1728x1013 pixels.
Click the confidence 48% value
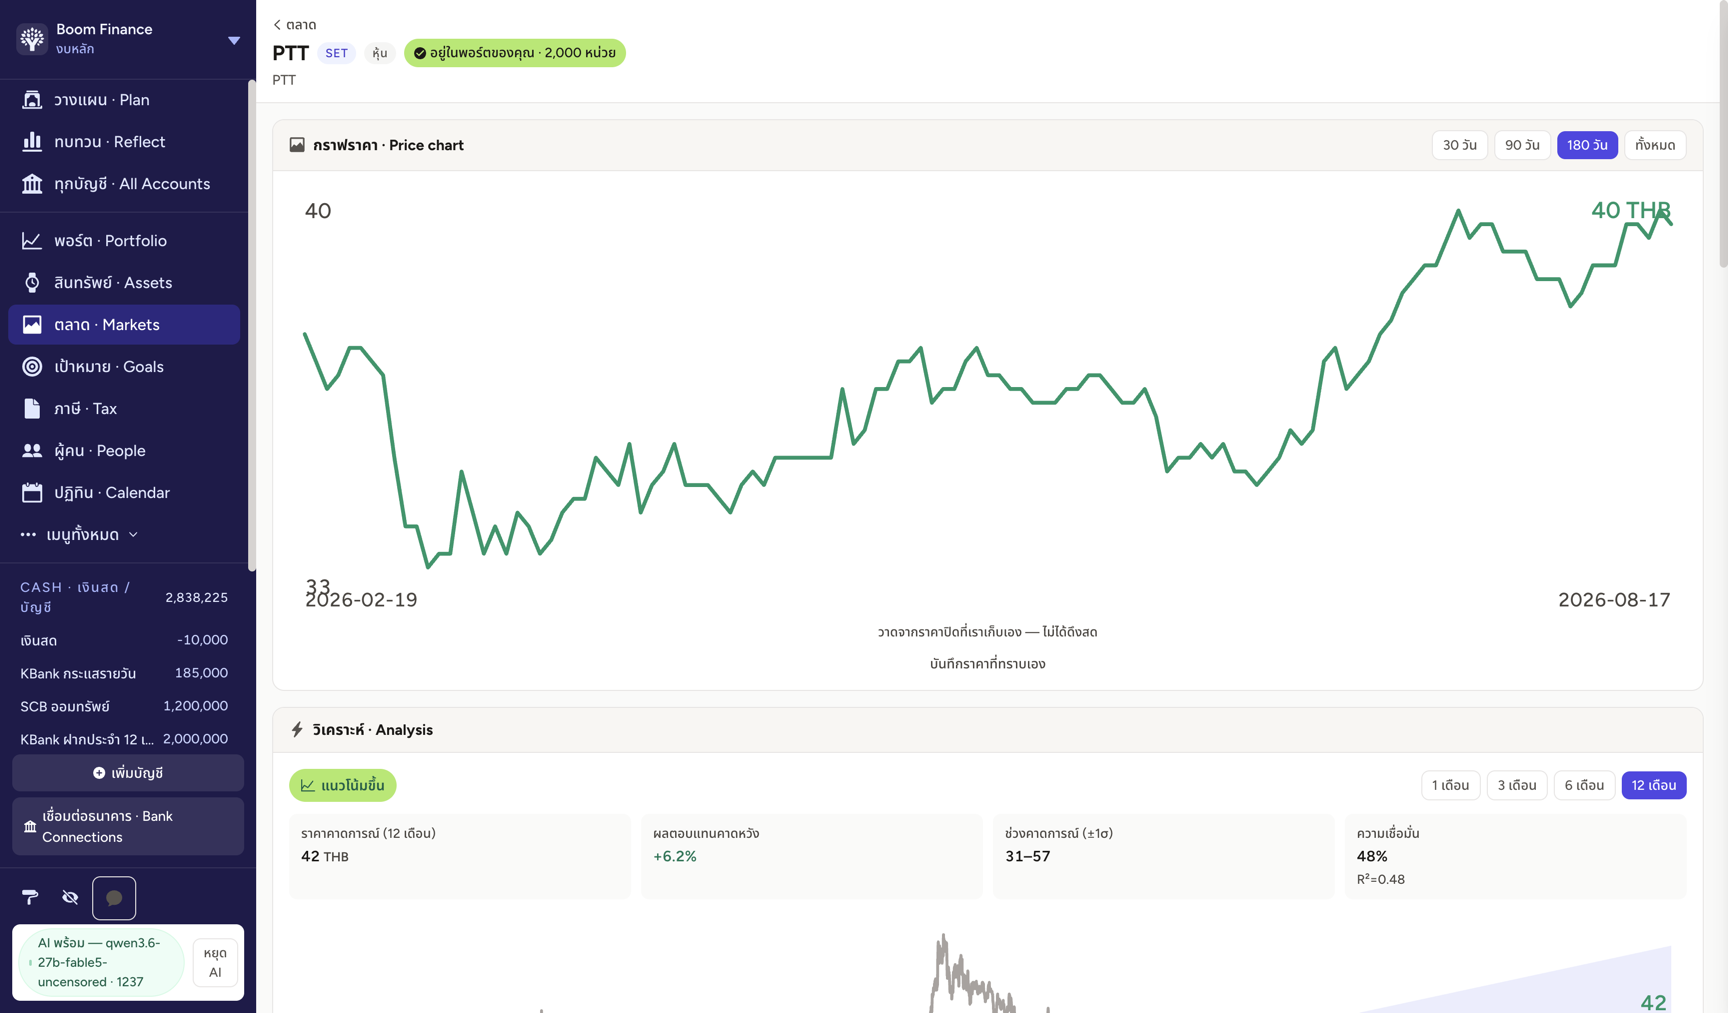tap(1372, 856)
